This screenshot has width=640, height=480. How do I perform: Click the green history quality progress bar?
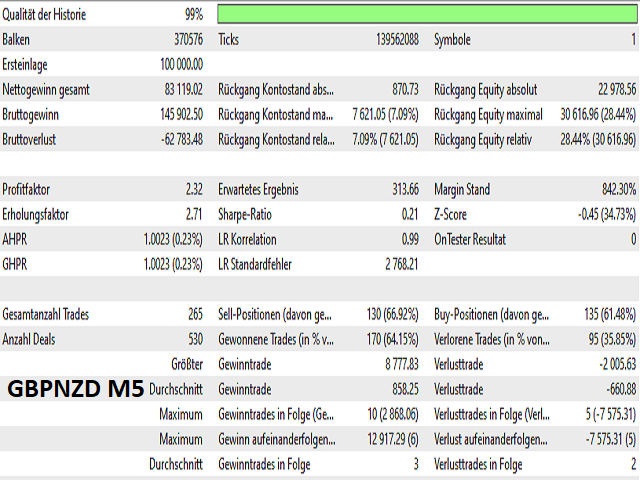[427, 14]
